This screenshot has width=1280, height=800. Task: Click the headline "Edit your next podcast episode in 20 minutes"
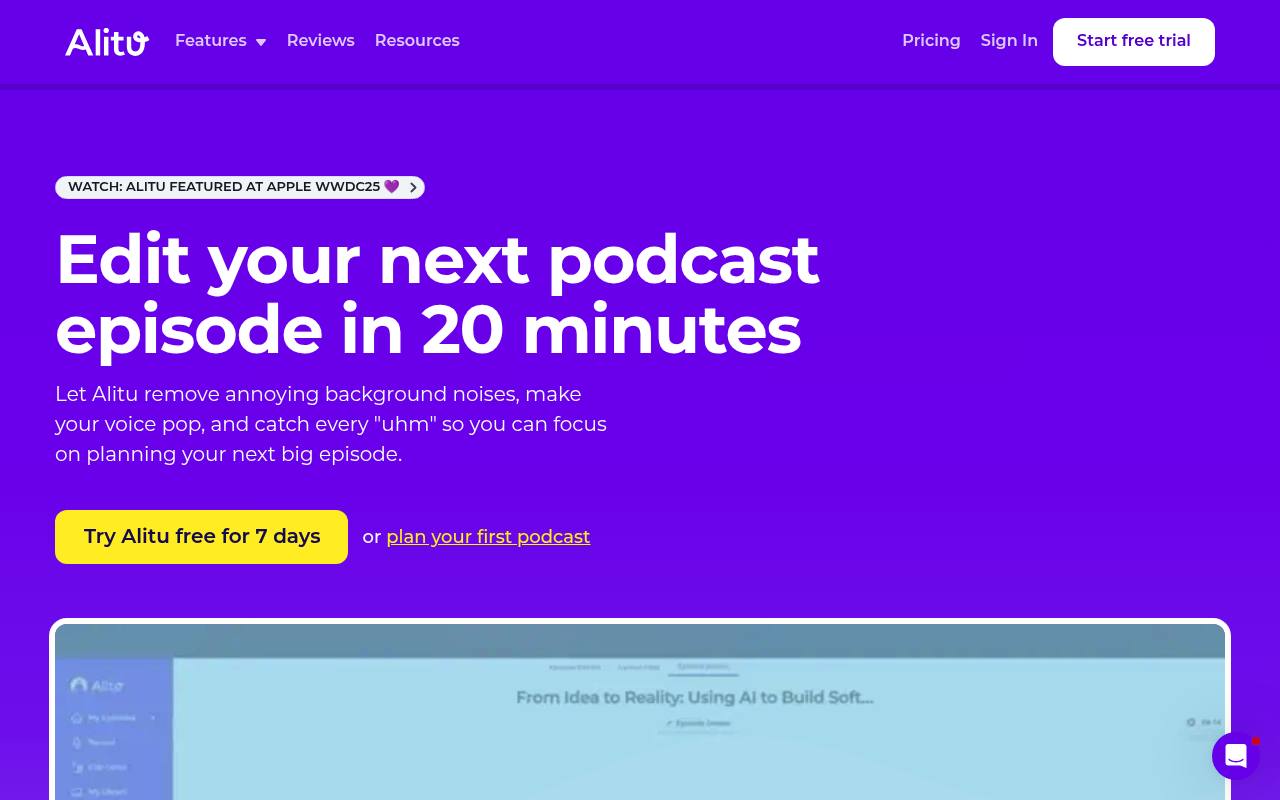[x=437, y=294]
